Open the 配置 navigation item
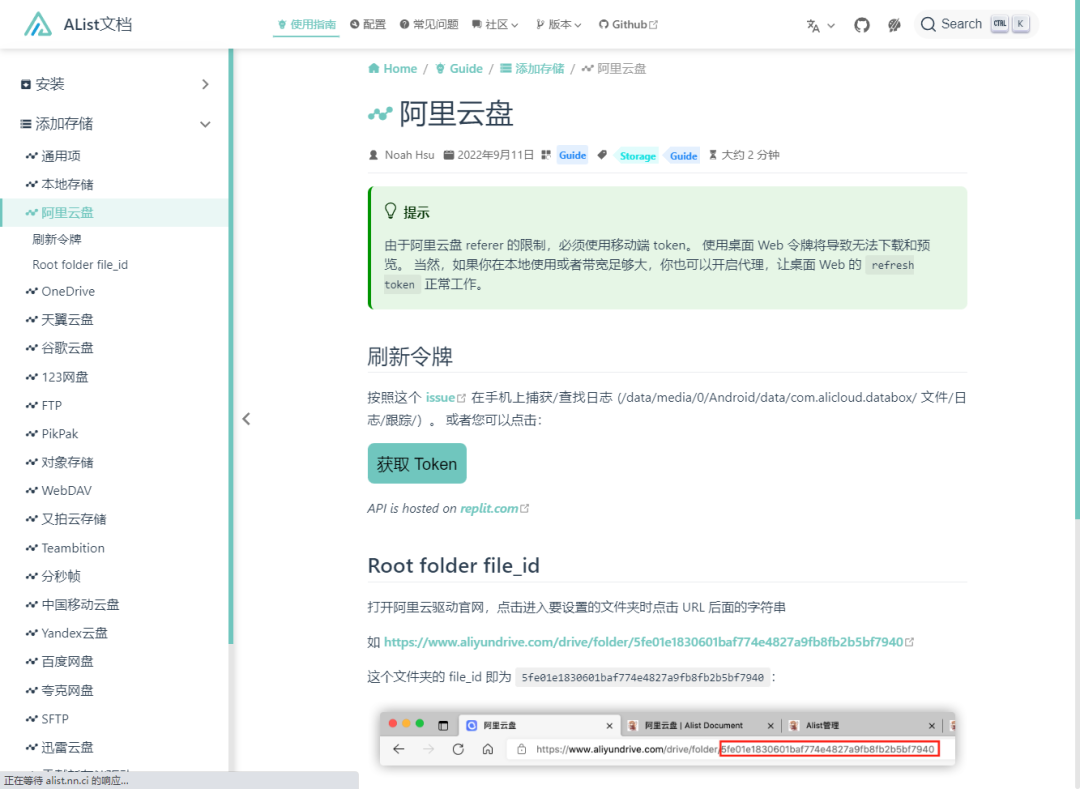Image resolution: width=1080 pixels, height=789 pixels. (368, 24)
